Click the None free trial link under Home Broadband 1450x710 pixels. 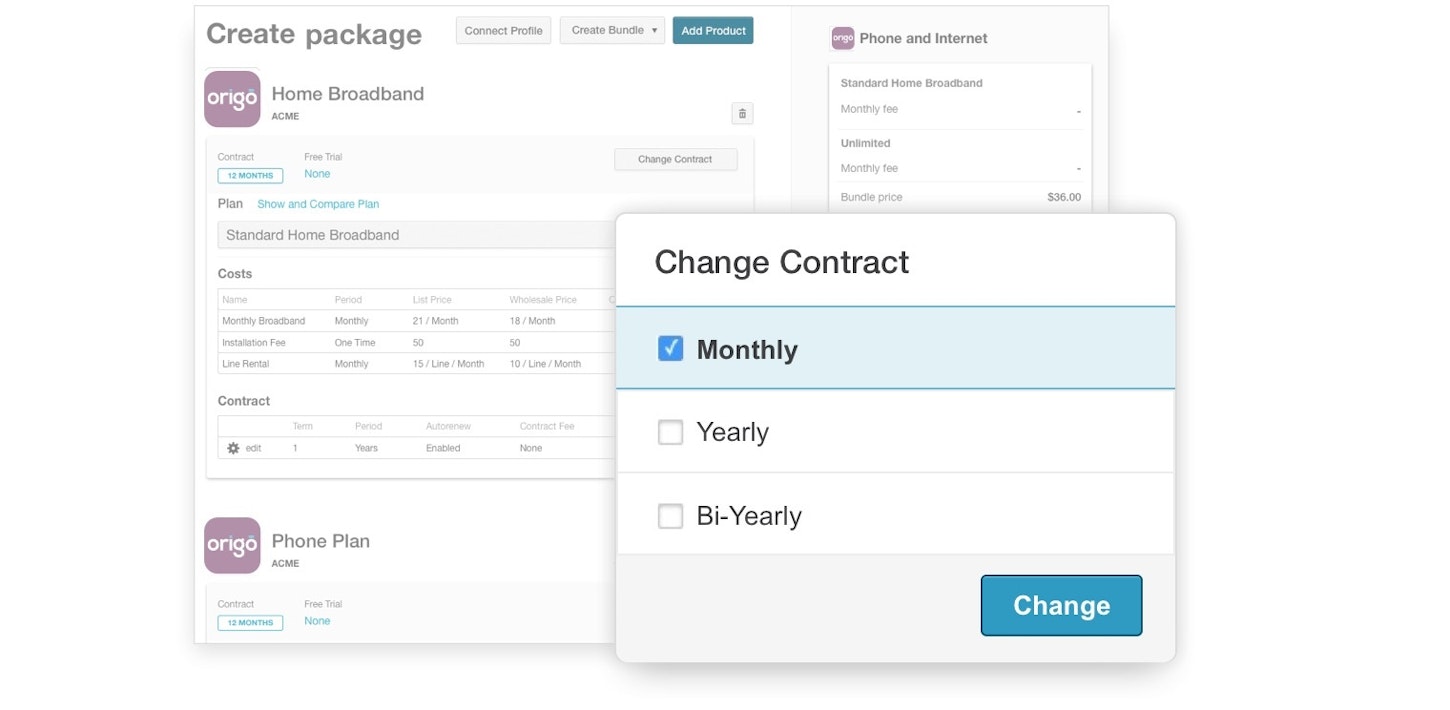[x=317, y=174]
